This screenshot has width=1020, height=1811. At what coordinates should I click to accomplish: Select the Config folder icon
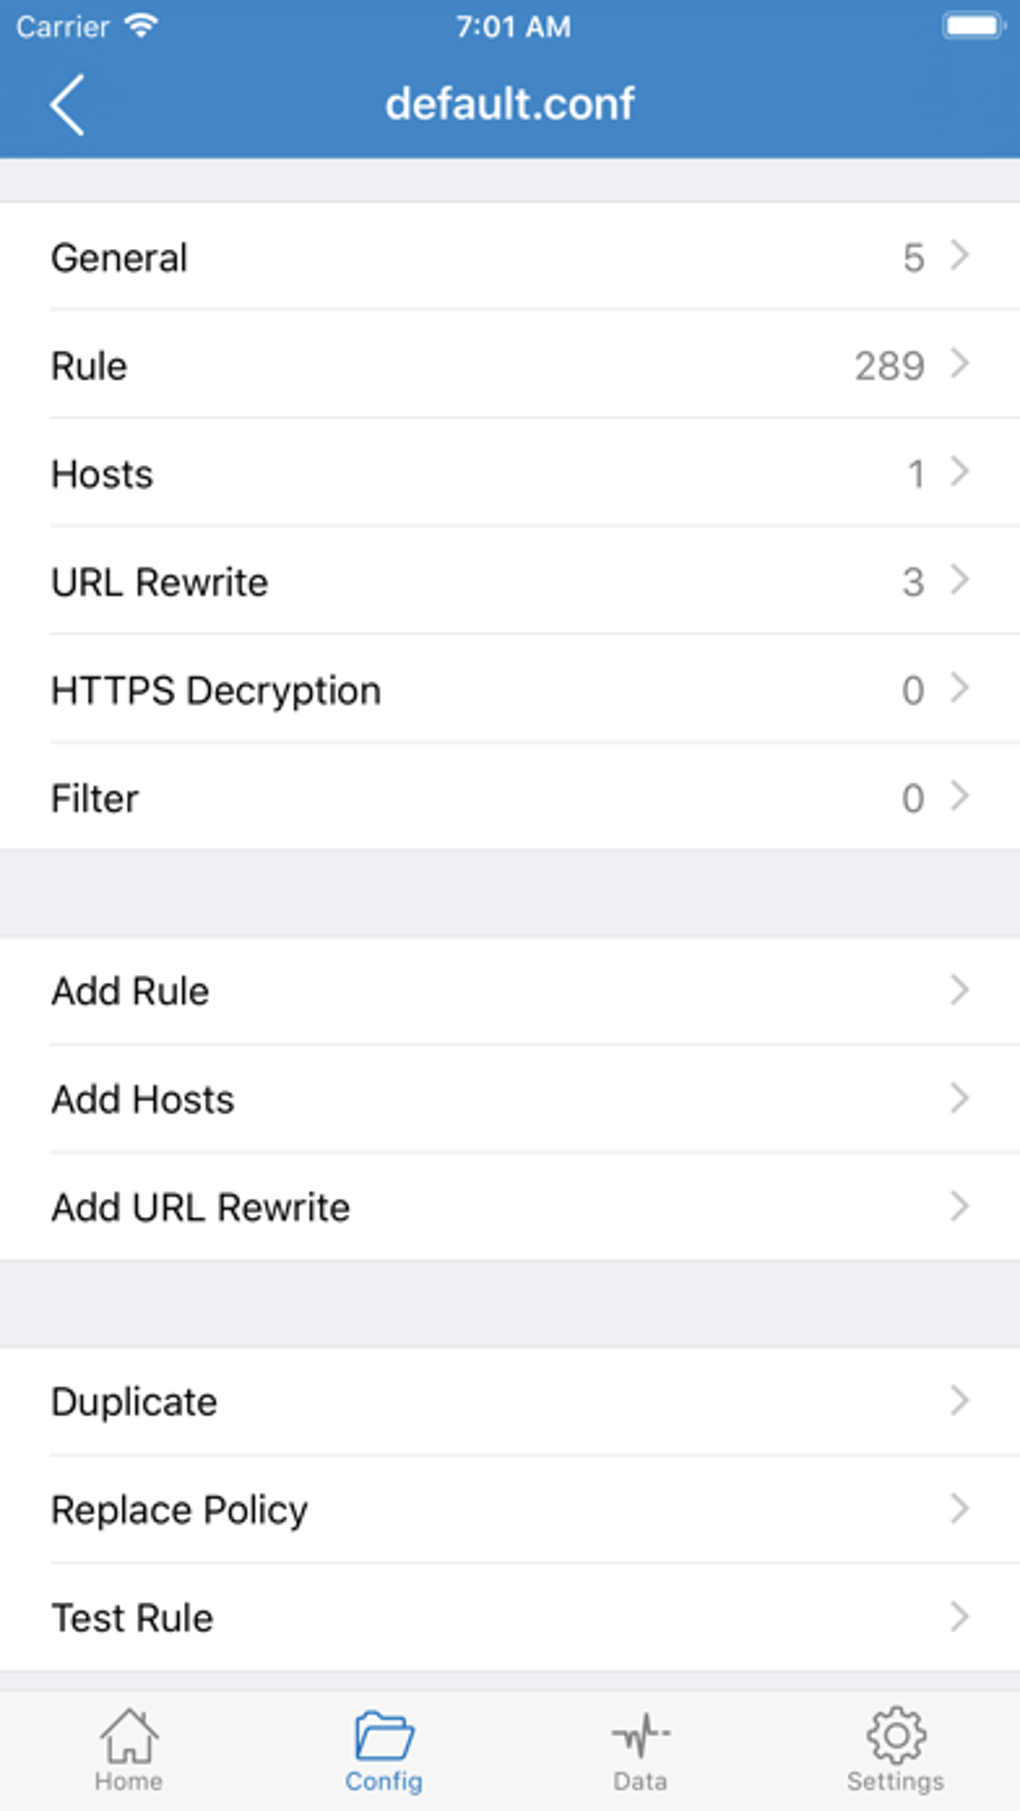coord(384,1736)
